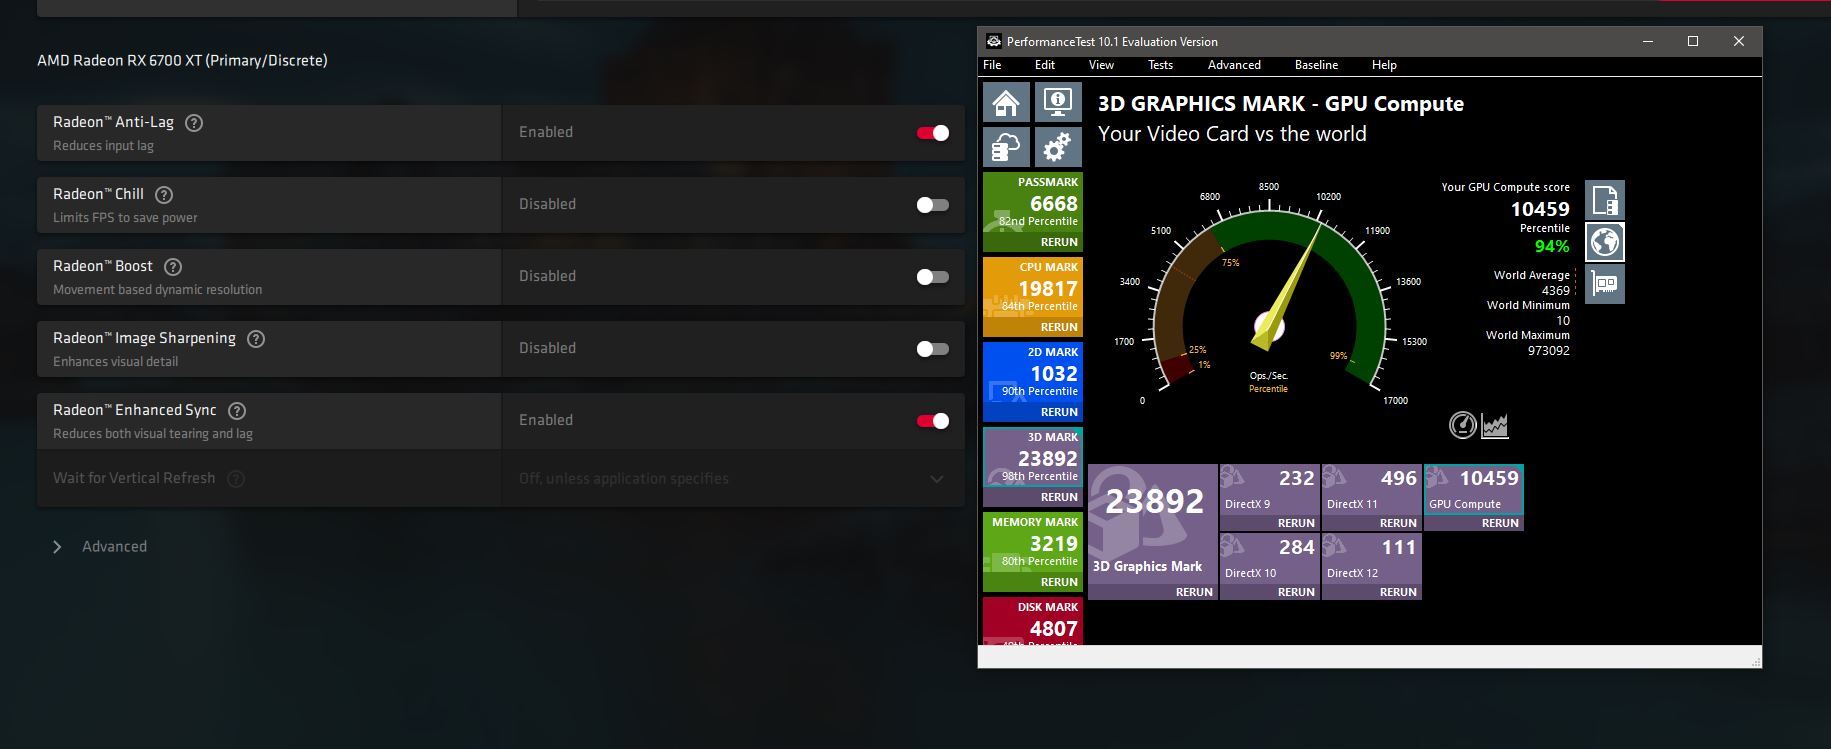The height and width of the screenshot is (749, 1831).
Task: Open the cloud baseline manager icon
Action: pyautogui.click(x=1007, y=147)
